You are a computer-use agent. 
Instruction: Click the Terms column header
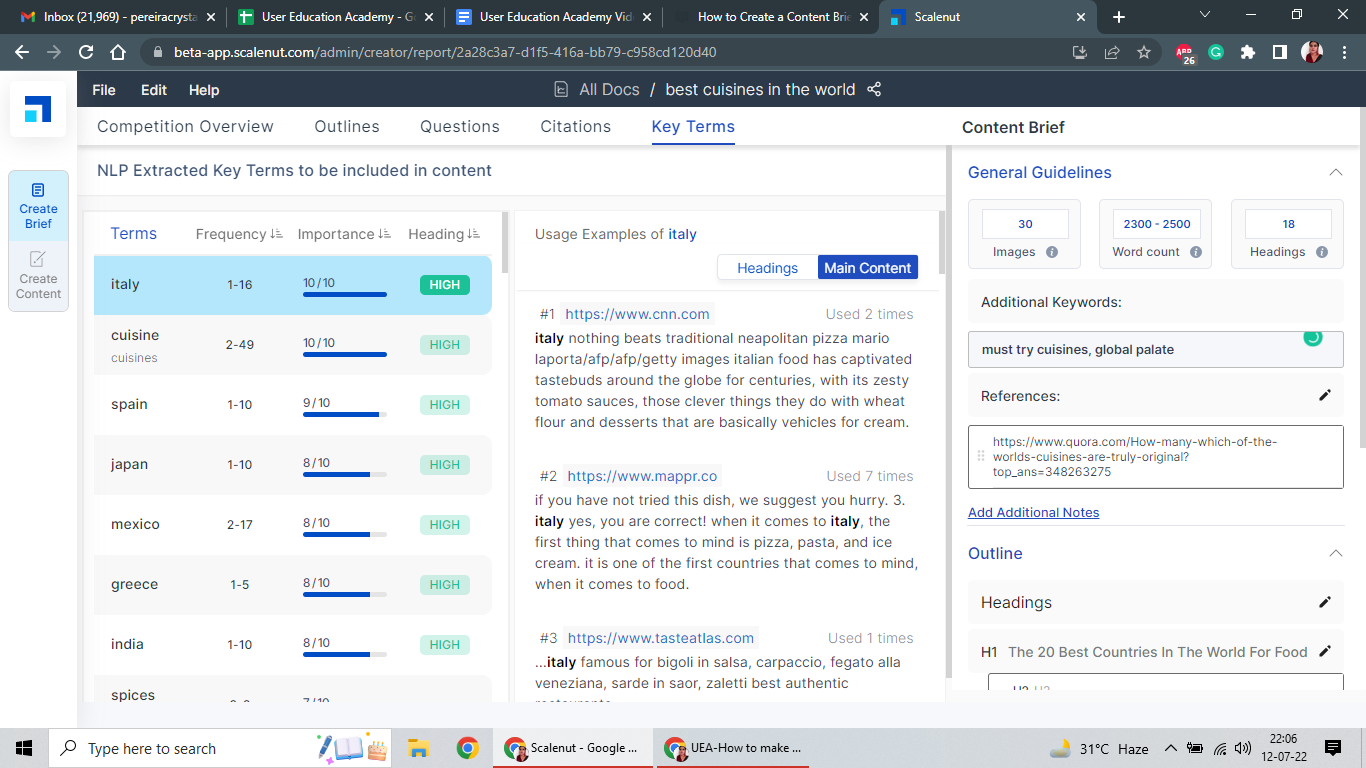click(133, 234)
